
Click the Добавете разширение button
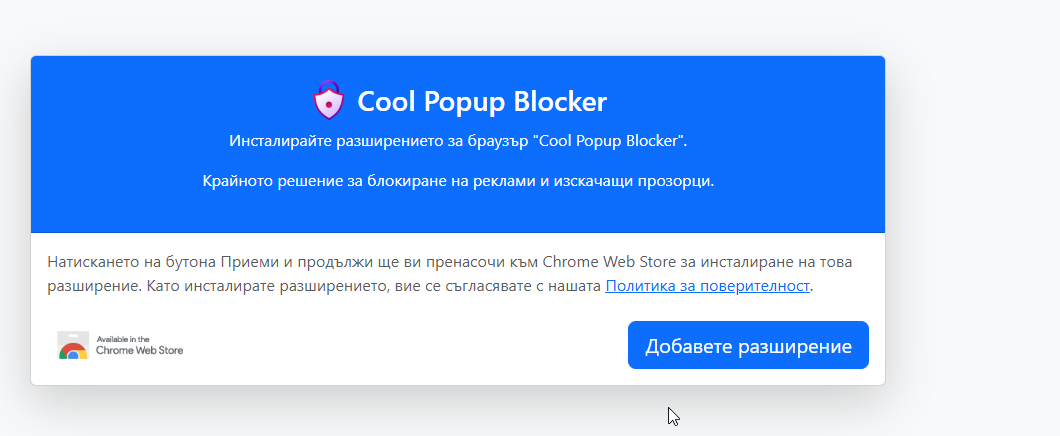(x=748, y=345)
